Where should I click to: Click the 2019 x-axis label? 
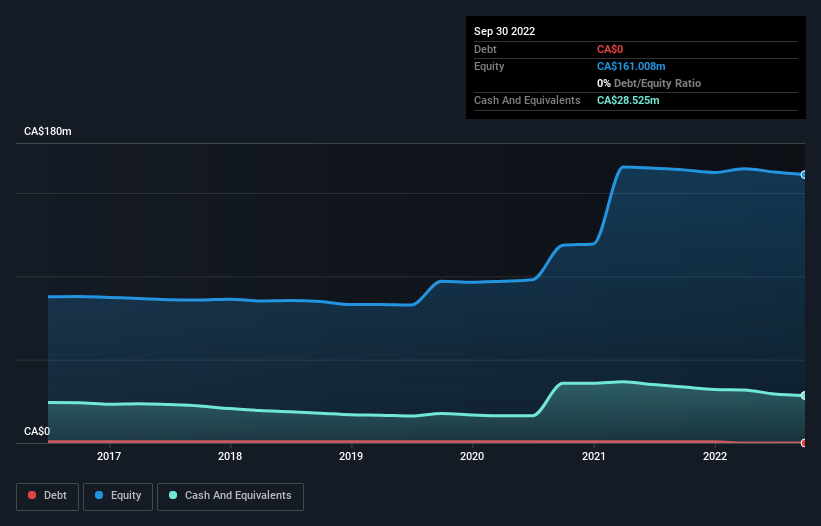(x=351, y=456)
